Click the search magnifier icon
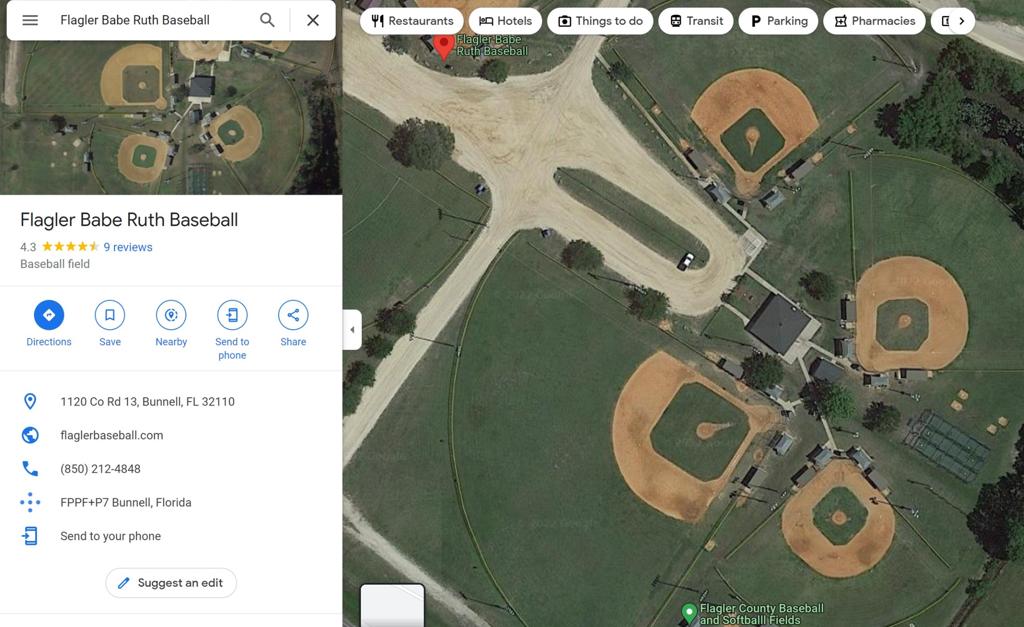This screenshot has height=627, width=1024. point(267,20)
